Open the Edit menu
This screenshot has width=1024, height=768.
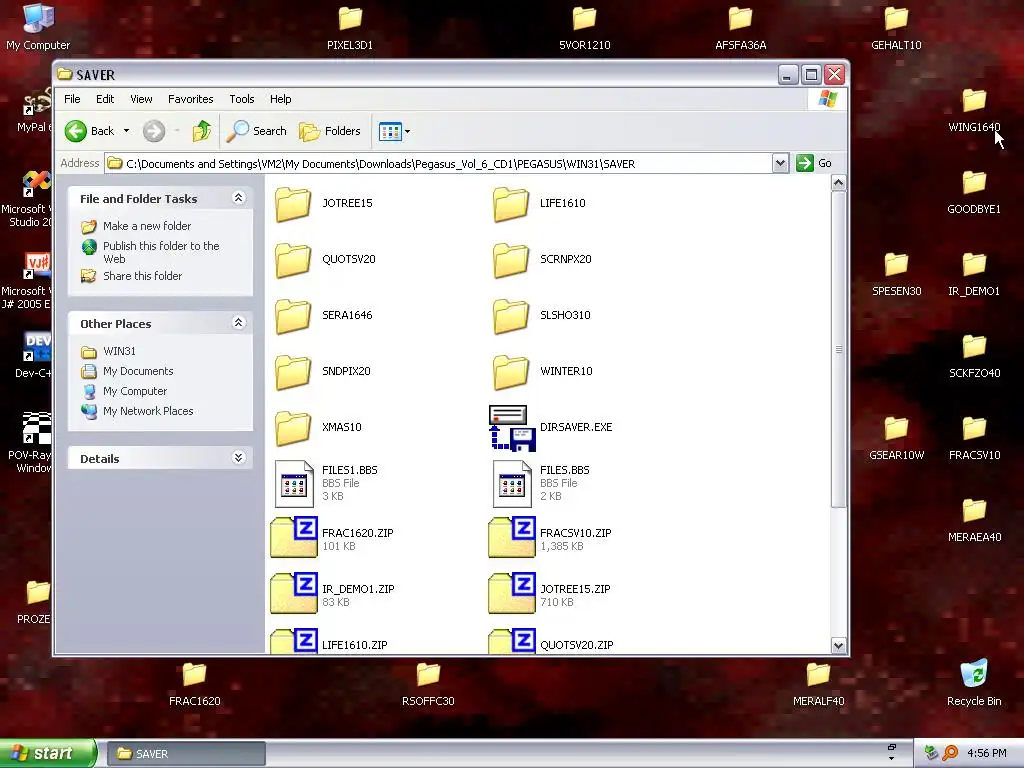click(x=105, y=99)
